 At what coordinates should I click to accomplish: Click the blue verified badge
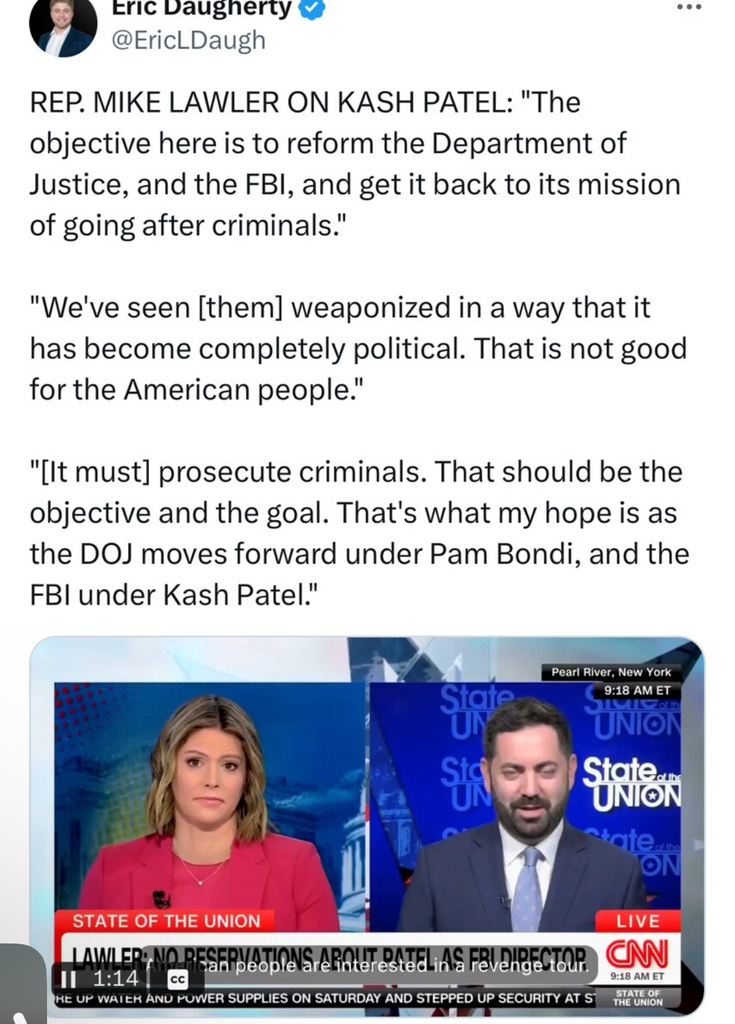[x=311, y=8]
